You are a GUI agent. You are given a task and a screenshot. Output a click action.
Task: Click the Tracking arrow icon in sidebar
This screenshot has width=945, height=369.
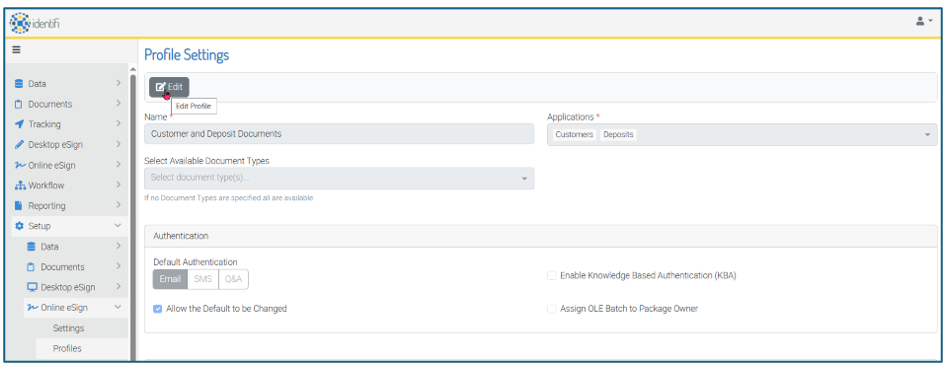19,124
